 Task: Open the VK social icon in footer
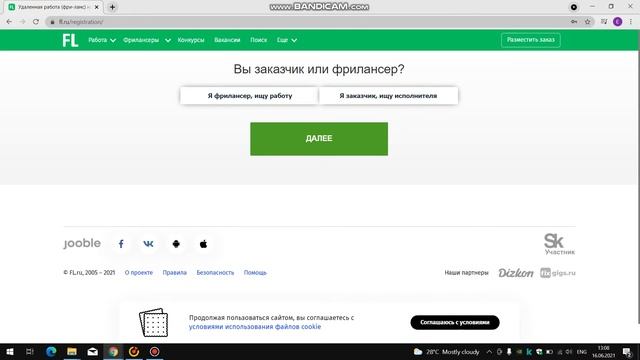pyautogui.click(x=148, y=244)
